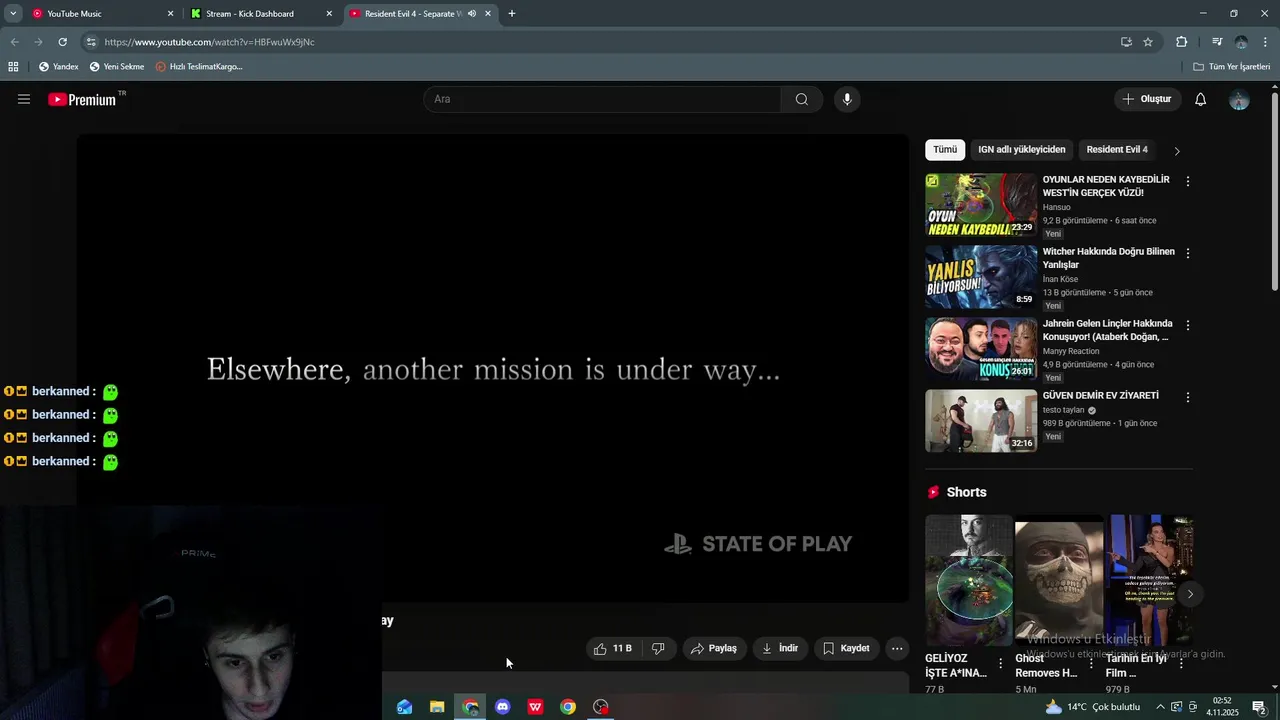
Task: View site information icon in address bar
Action: (91, 42)
